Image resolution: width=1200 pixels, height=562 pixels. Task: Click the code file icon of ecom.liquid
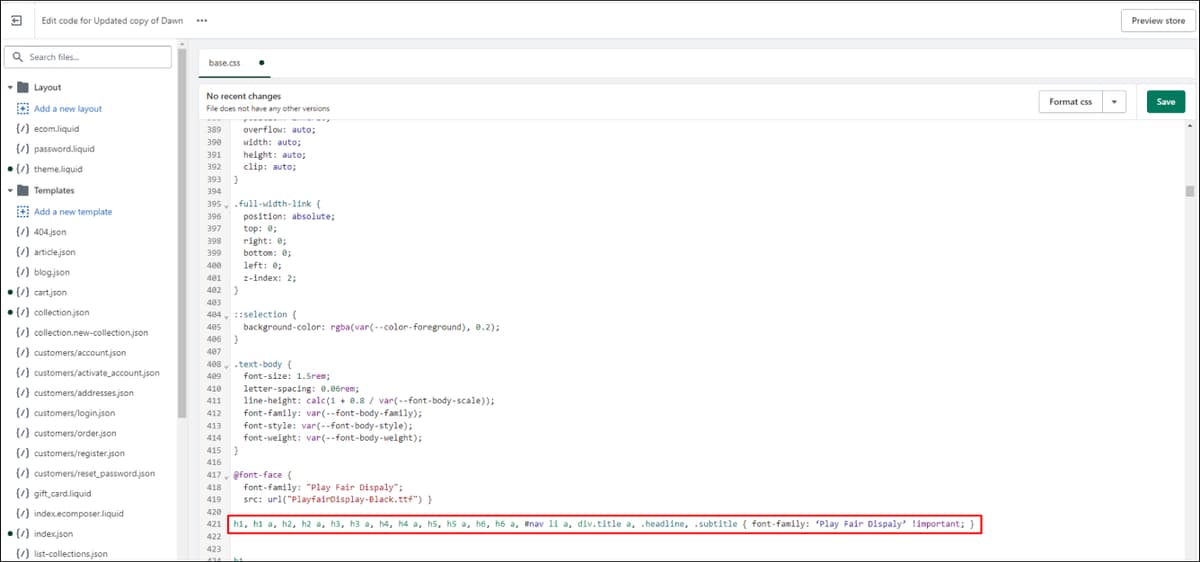22,129
